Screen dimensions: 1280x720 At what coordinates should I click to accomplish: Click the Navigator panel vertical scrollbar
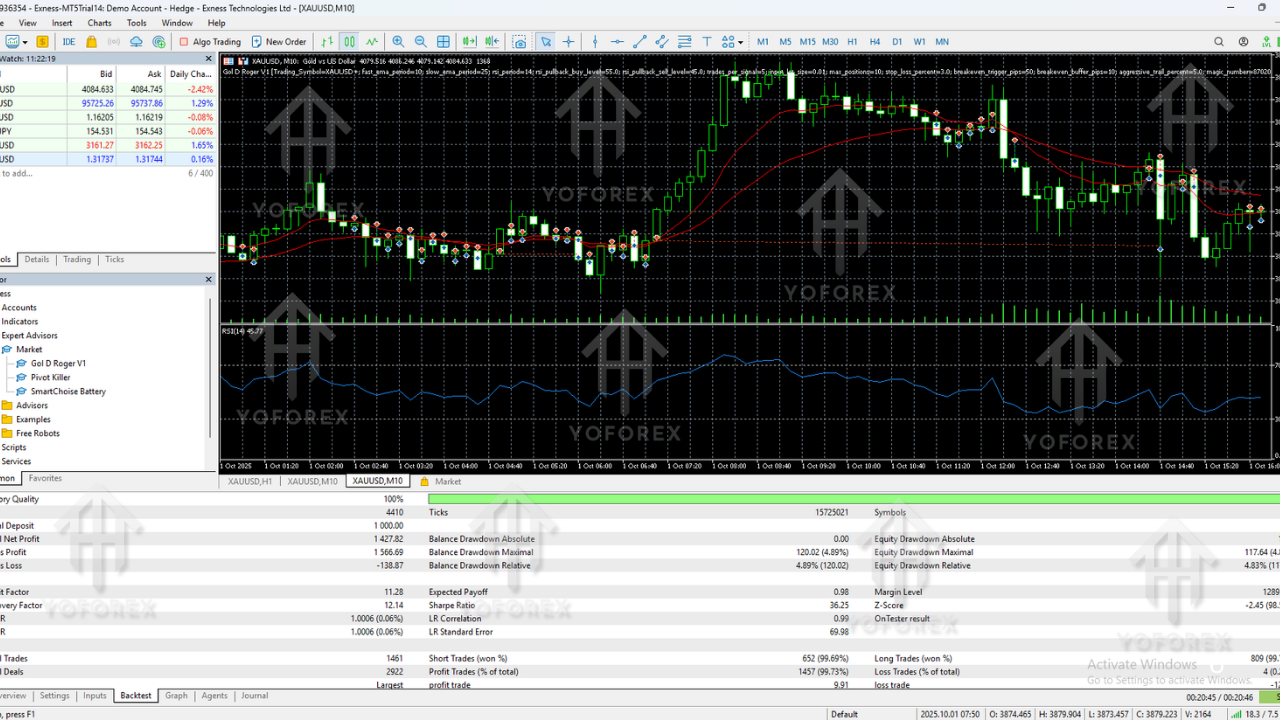[x=211, y=370]
